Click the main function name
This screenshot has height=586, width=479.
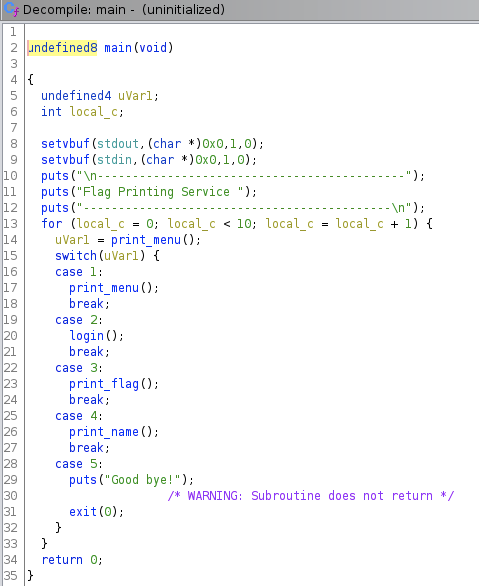[118, 48]
